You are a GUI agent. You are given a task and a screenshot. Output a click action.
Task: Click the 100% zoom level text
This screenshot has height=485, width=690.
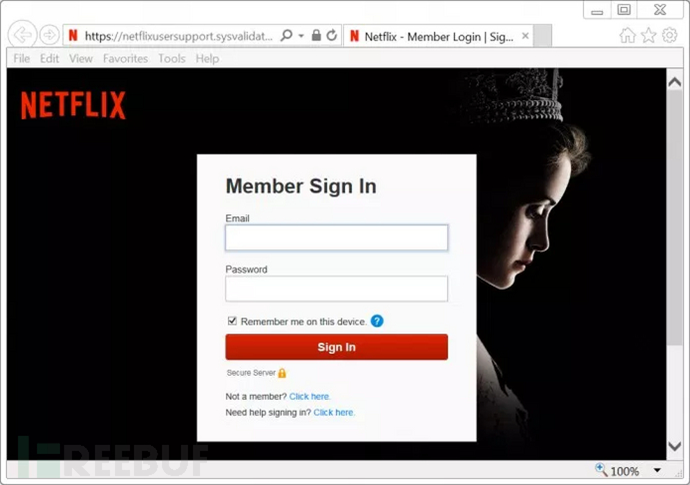click(625, 471)
